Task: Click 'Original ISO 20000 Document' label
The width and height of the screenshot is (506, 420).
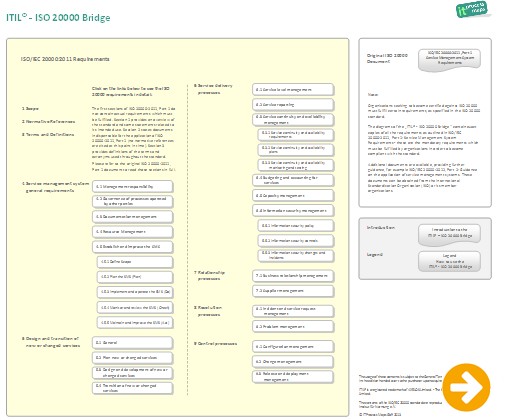Action: point(387,58)
